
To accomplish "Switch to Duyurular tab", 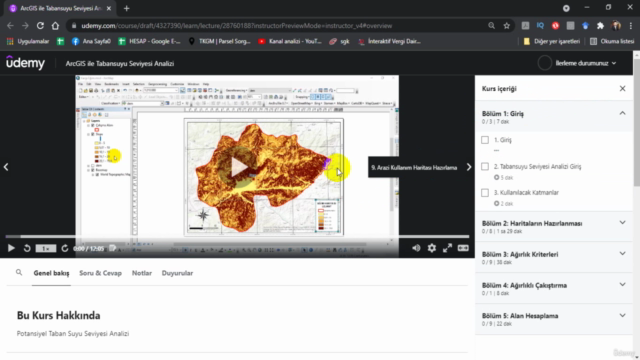I will 177,273.
